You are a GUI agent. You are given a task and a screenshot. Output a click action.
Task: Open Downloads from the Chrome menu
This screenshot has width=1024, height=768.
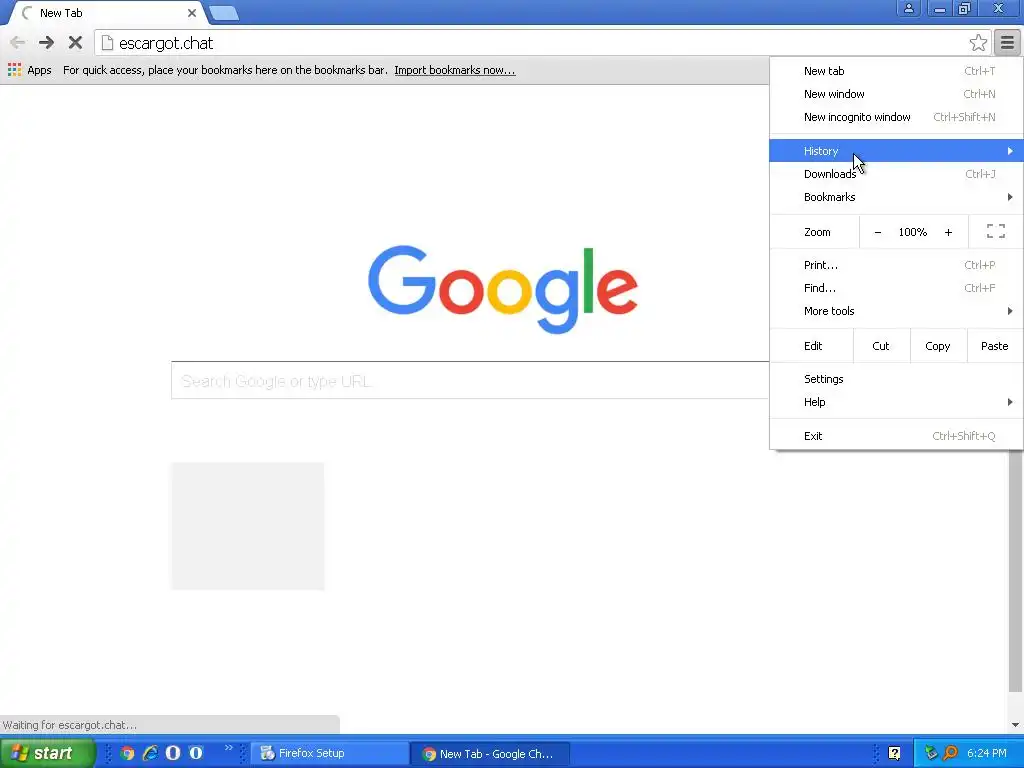tap(896, 174)
